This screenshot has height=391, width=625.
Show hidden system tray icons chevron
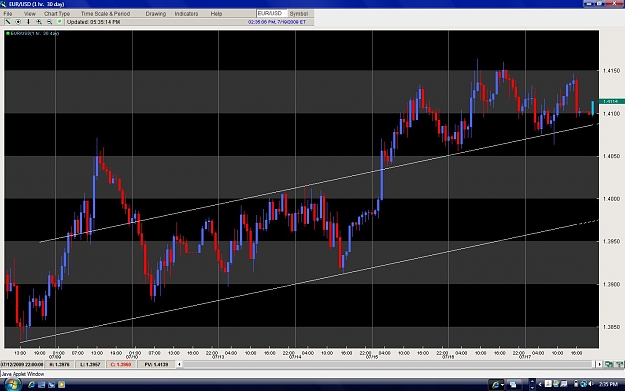[540, 385]
